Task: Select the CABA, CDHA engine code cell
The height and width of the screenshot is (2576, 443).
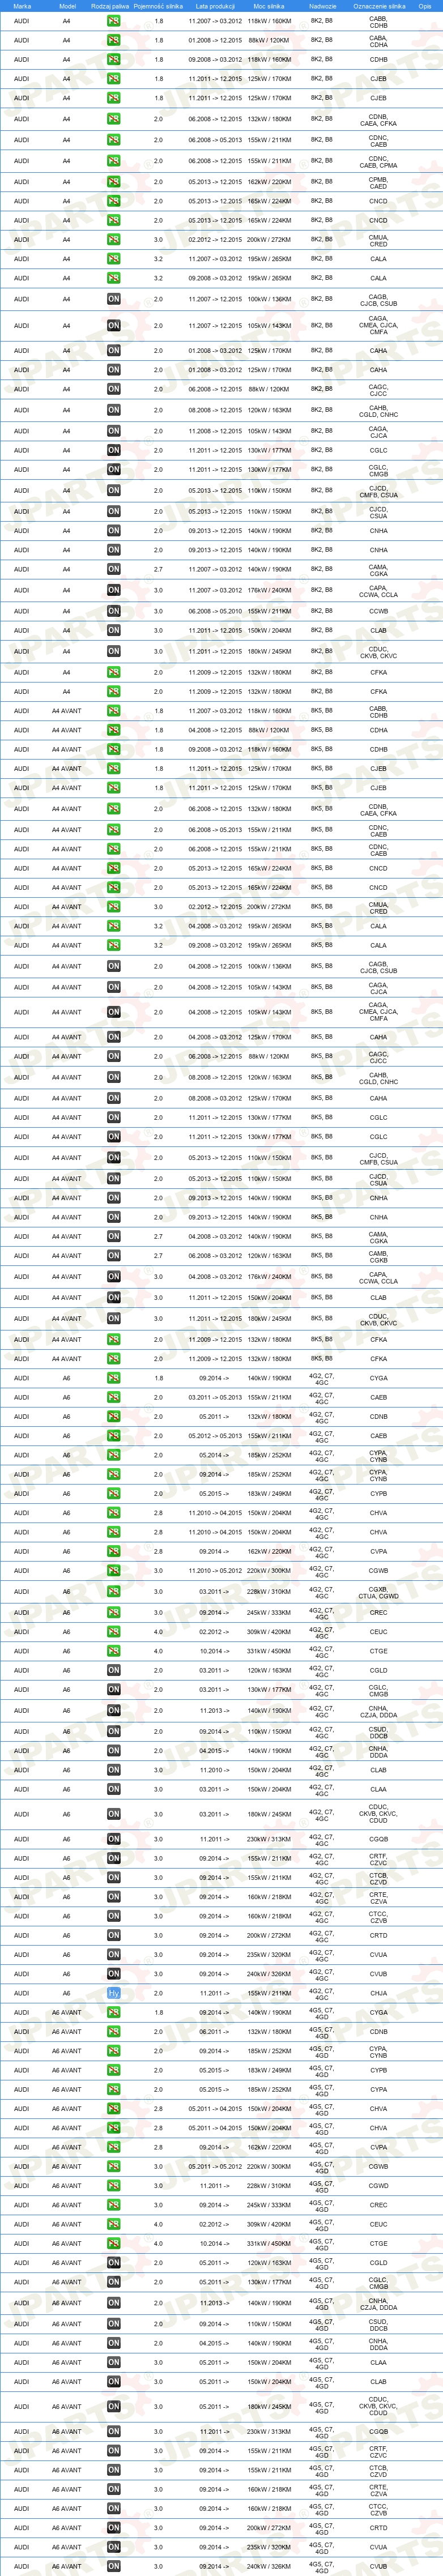Action: coord(378,41)
